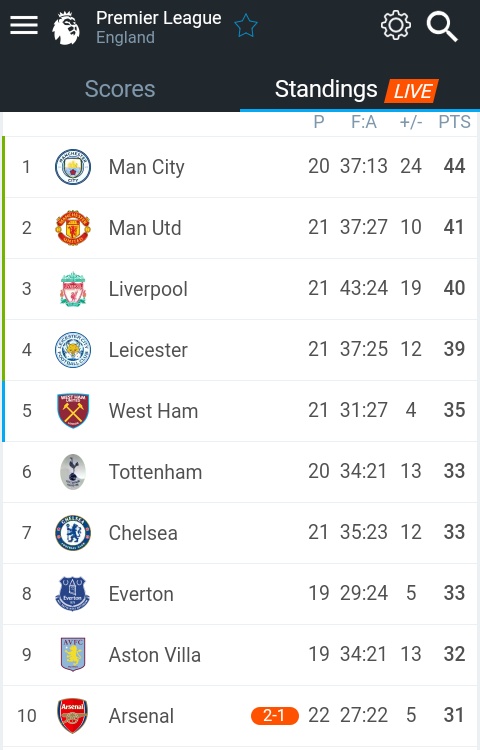Click the Premier League lion logo
This screenshot has width=480, height=750.
pos(66,28)
